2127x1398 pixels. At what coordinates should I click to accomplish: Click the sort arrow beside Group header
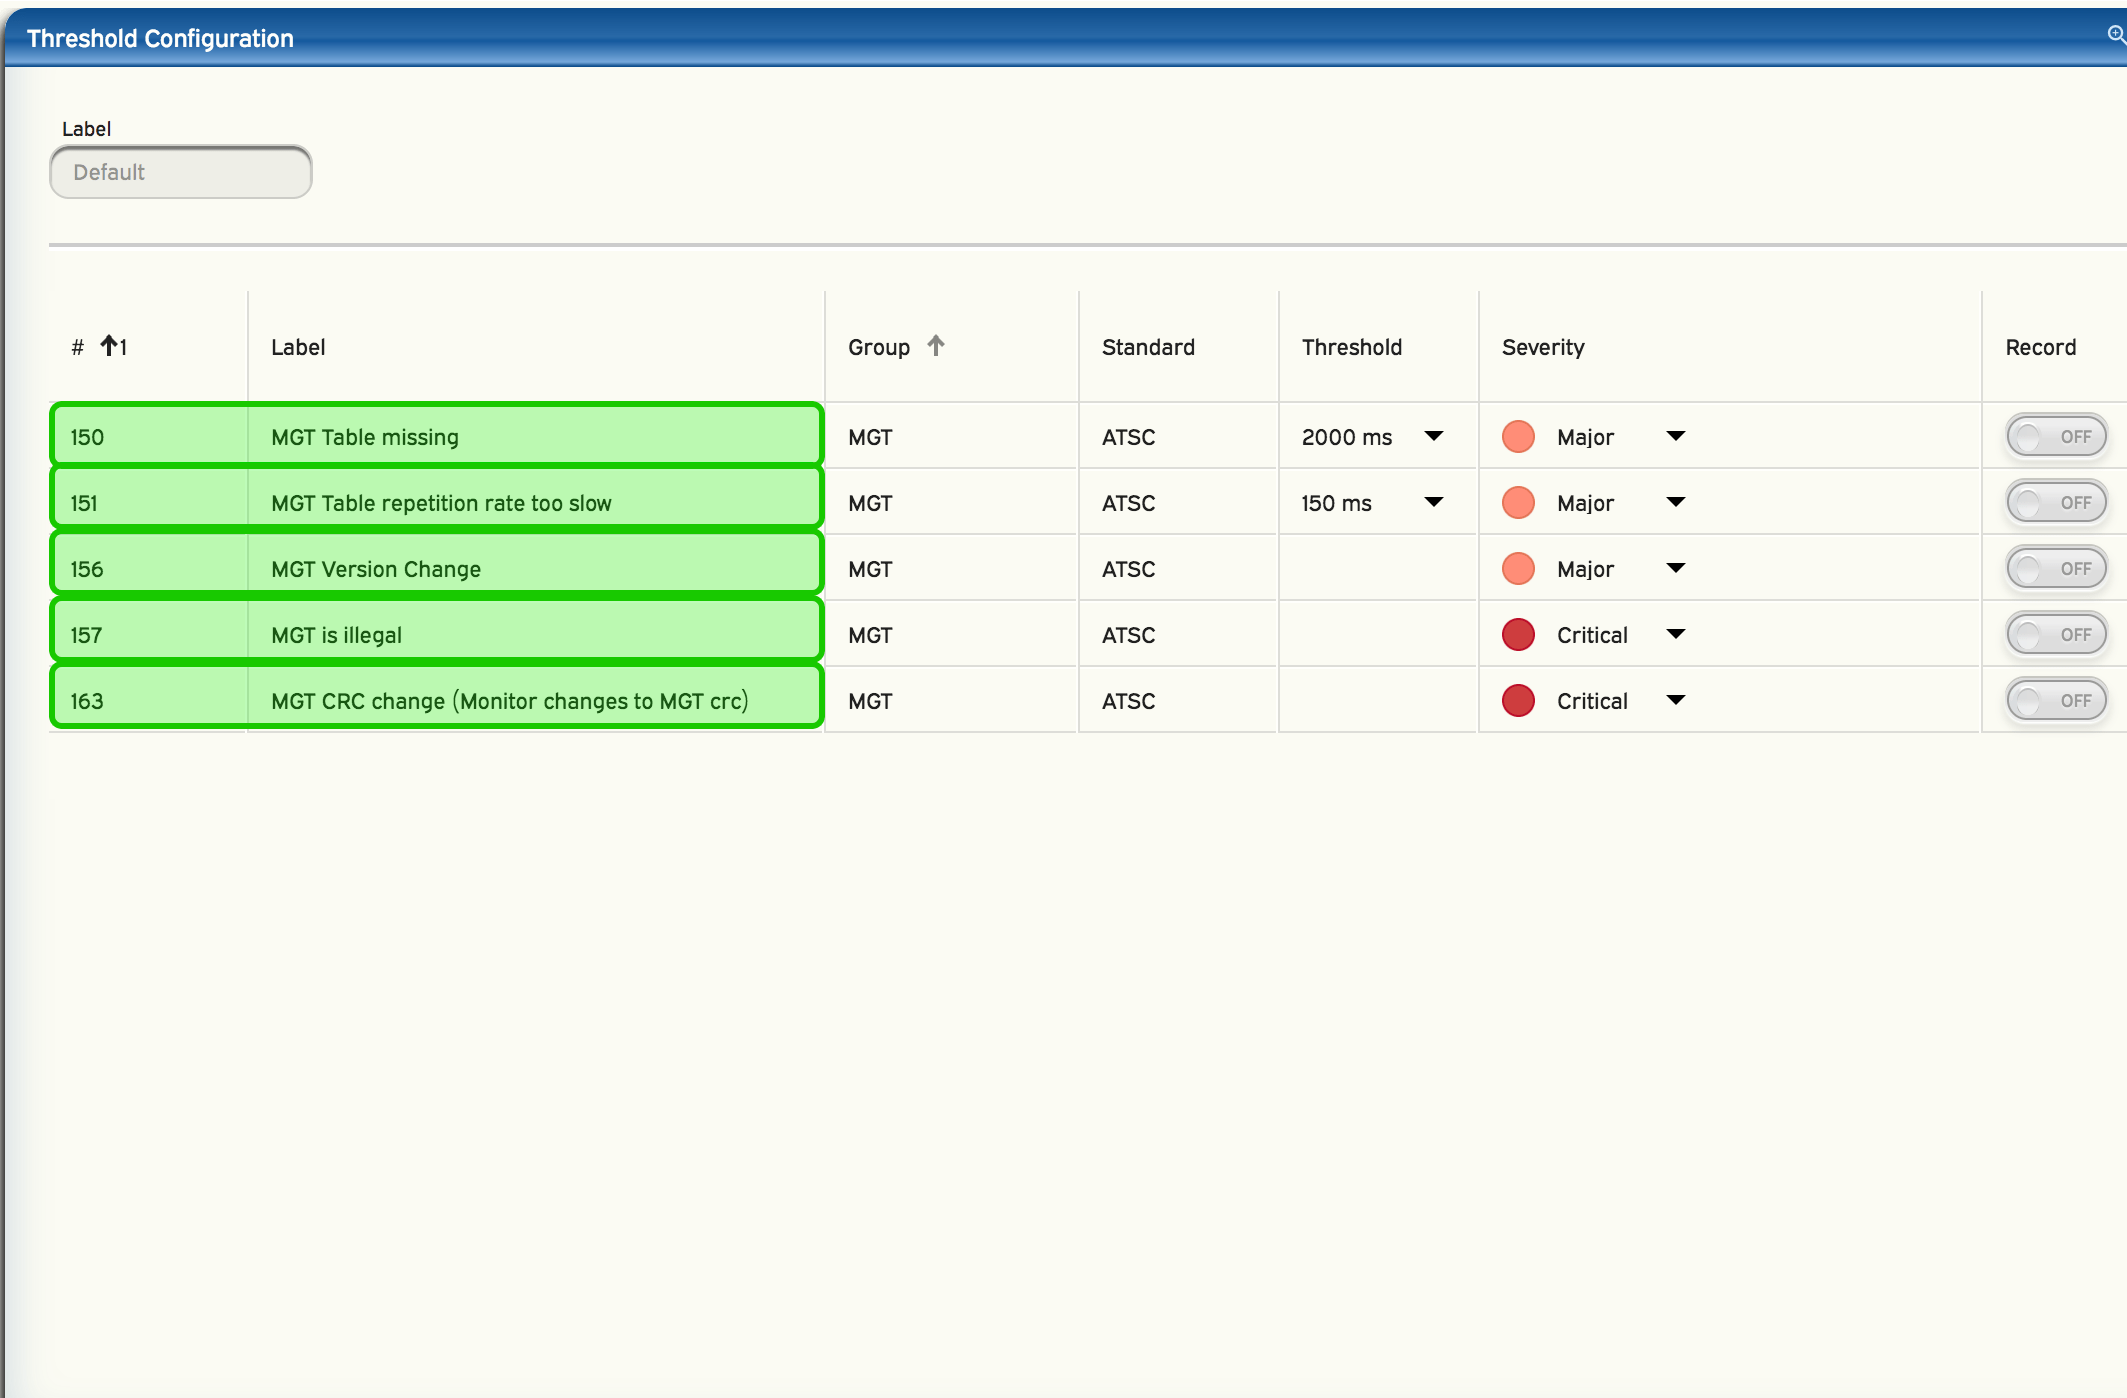pos(936,346)
